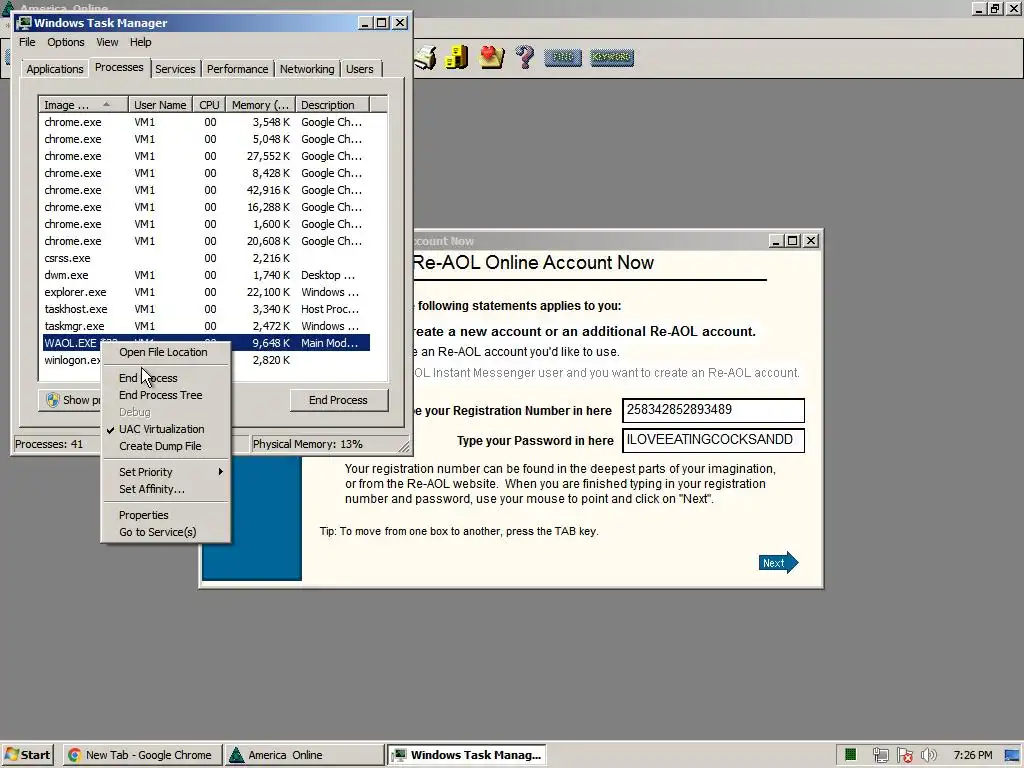Viewport: 1024px width, 768px height.
Task: Click the show desktop icon in tray
Action: [1012, 755]
